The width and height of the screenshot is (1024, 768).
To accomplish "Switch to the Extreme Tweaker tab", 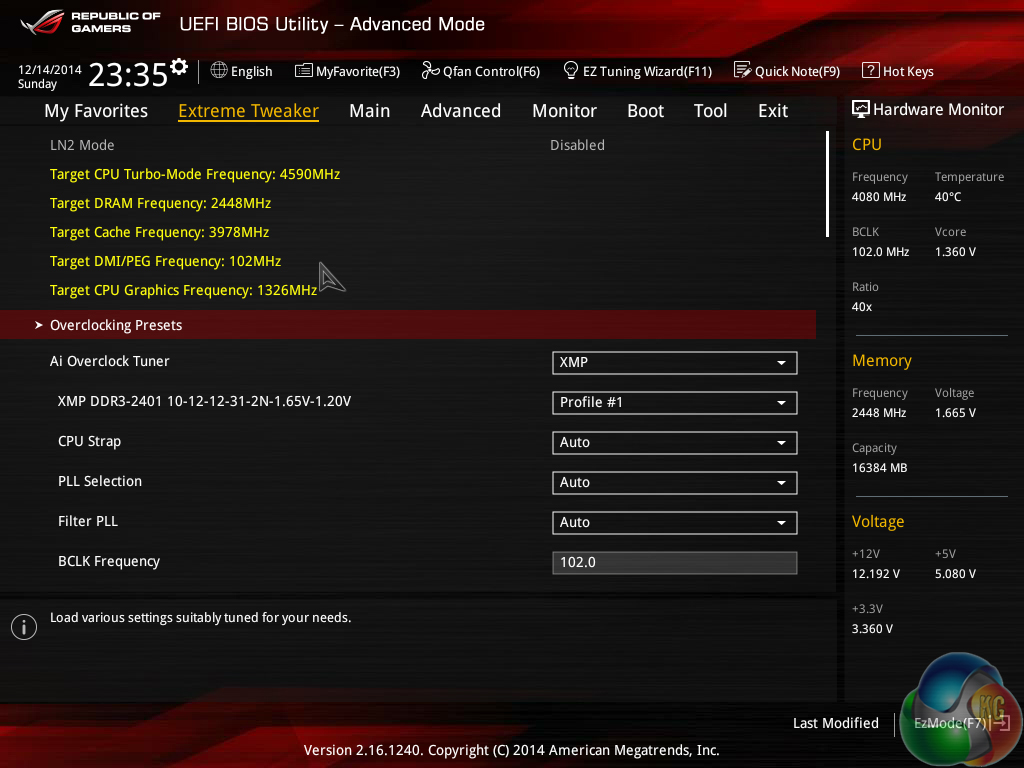I will [248, 110].
